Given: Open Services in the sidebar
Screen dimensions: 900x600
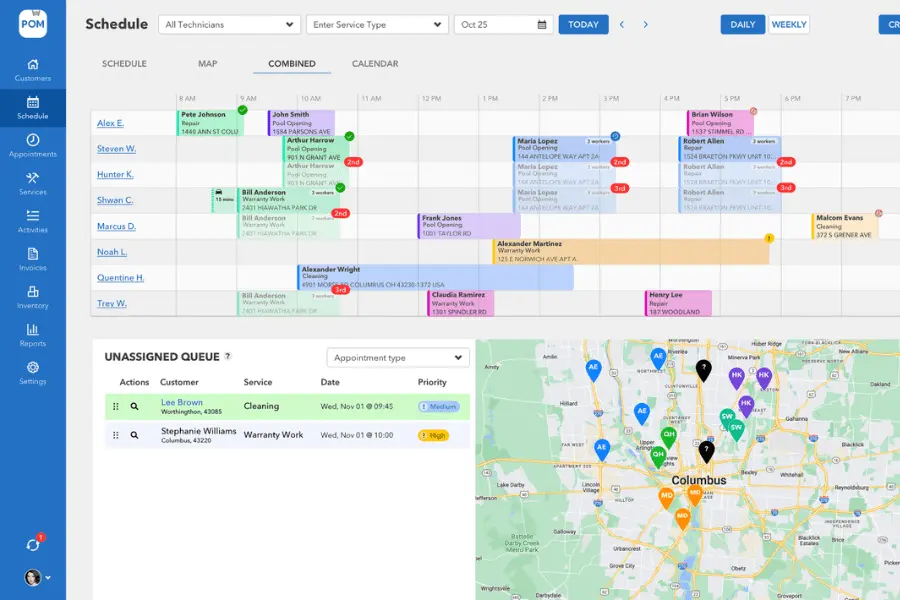Looking at the screenshot, I should click(x=33, y=184).
